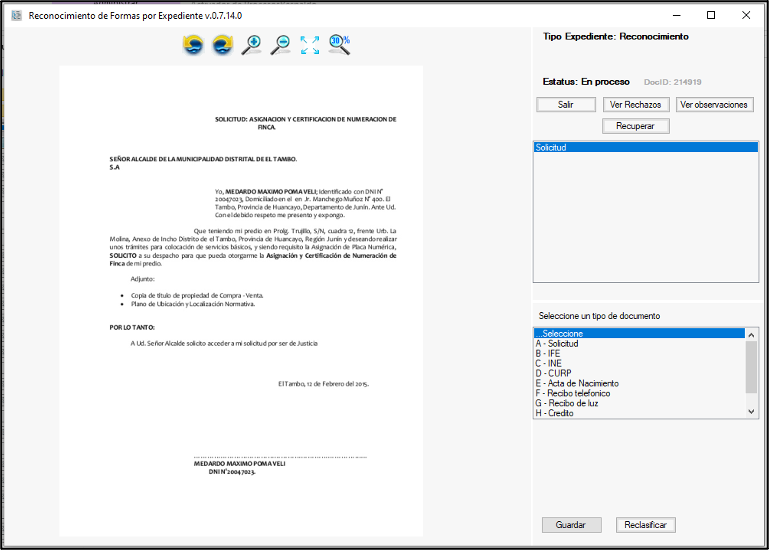Save with the Guardar button

(571, 525)
